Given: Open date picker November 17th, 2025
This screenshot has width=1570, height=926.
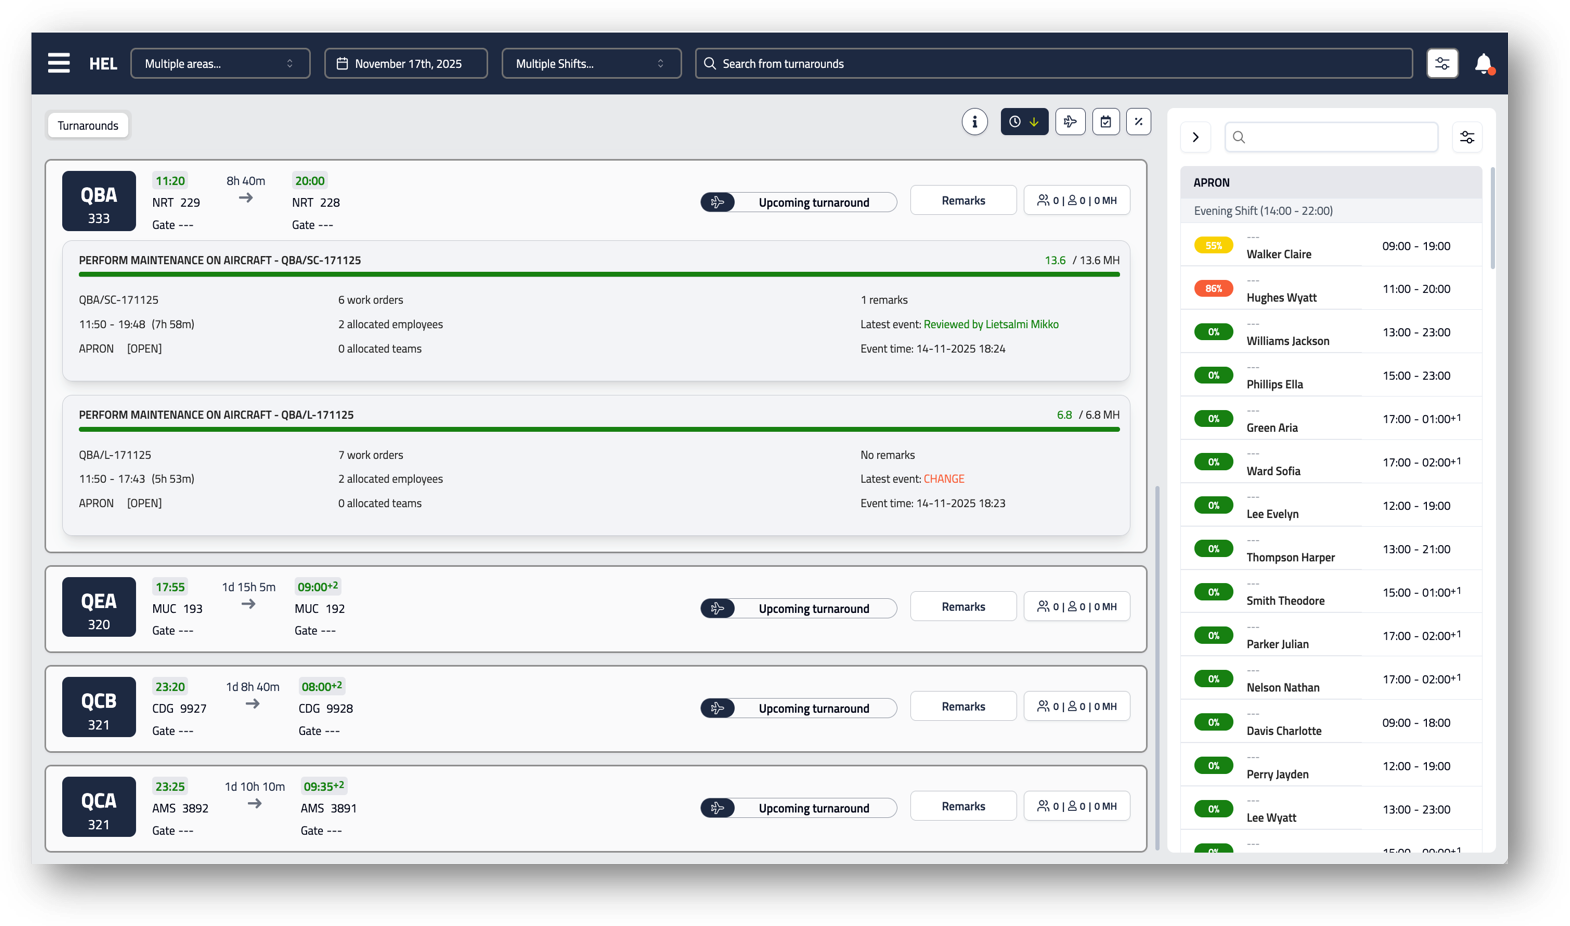Looking at the screenshot, I should click(x=406, y=63).
